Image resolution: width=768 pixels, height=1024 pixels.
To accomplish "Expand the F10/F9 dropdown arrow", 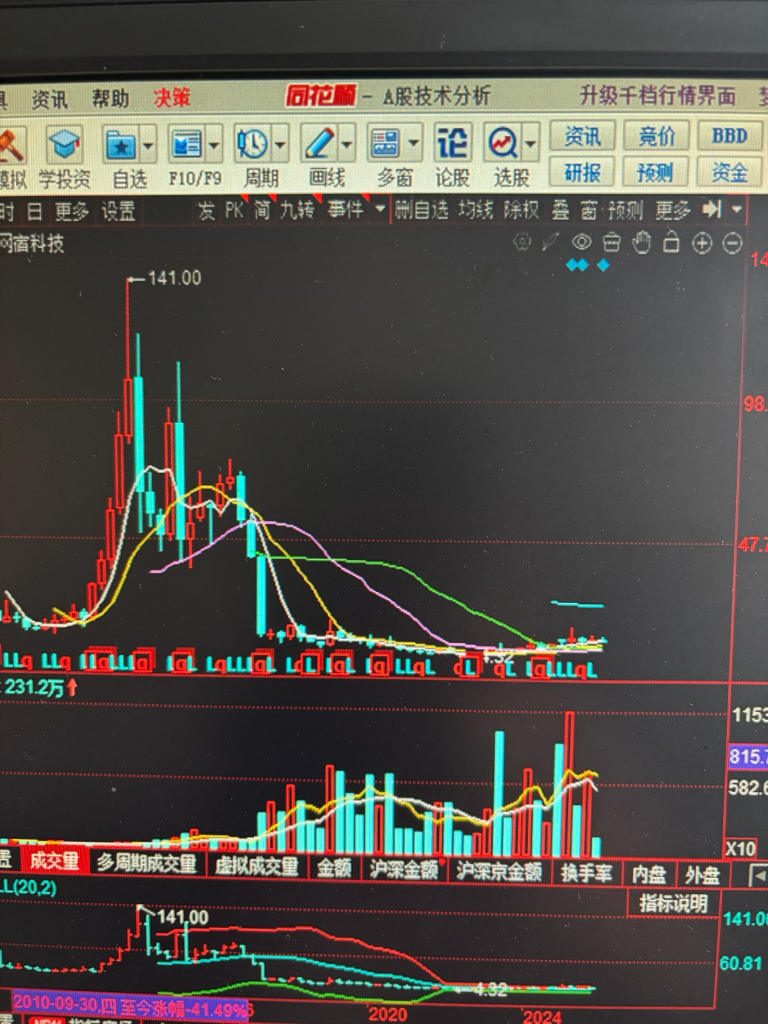I will pos(214,144).
